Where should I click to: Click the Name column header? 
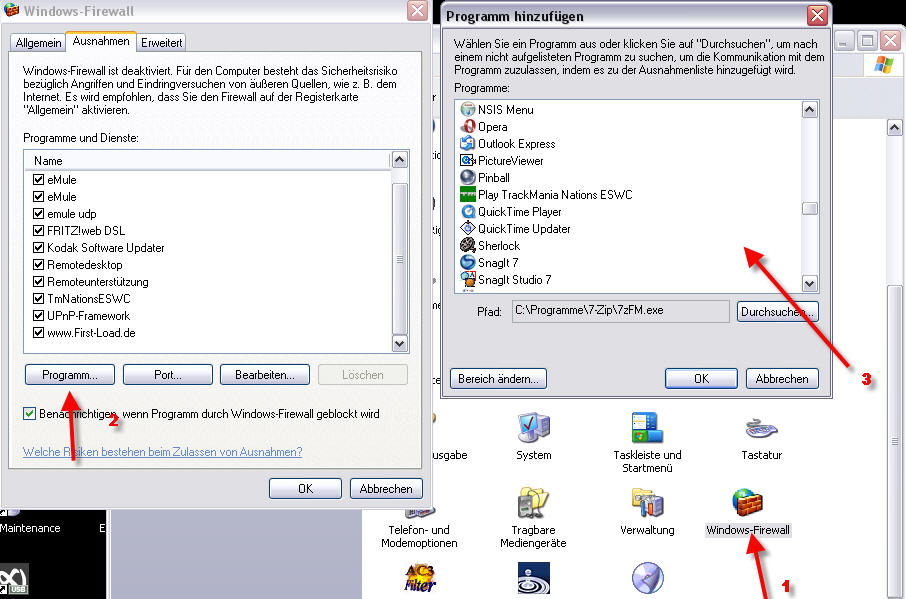[208, 161]
